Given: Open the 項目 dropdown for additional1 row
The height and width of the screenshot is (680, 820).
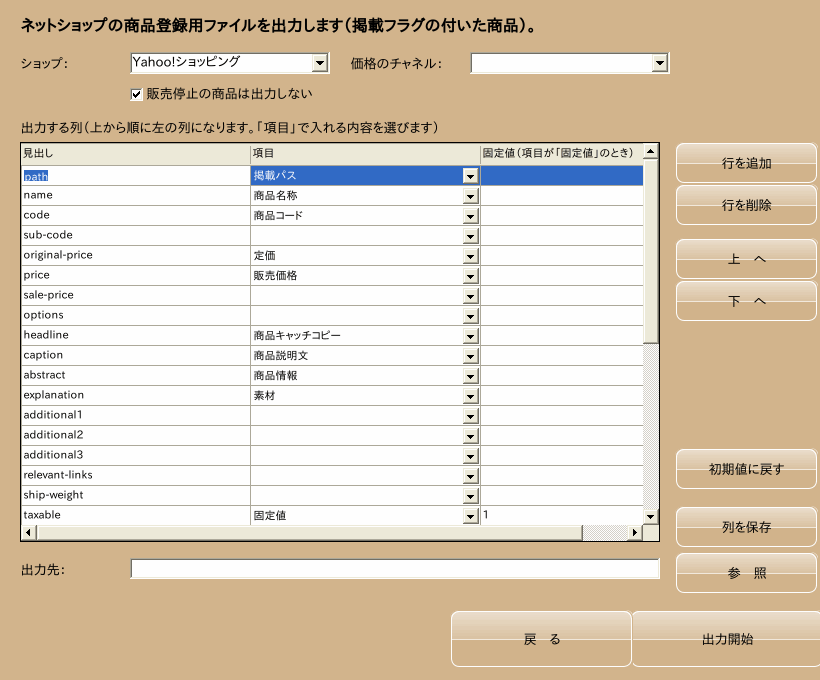Looking at the screenshot, I should 471,416.
